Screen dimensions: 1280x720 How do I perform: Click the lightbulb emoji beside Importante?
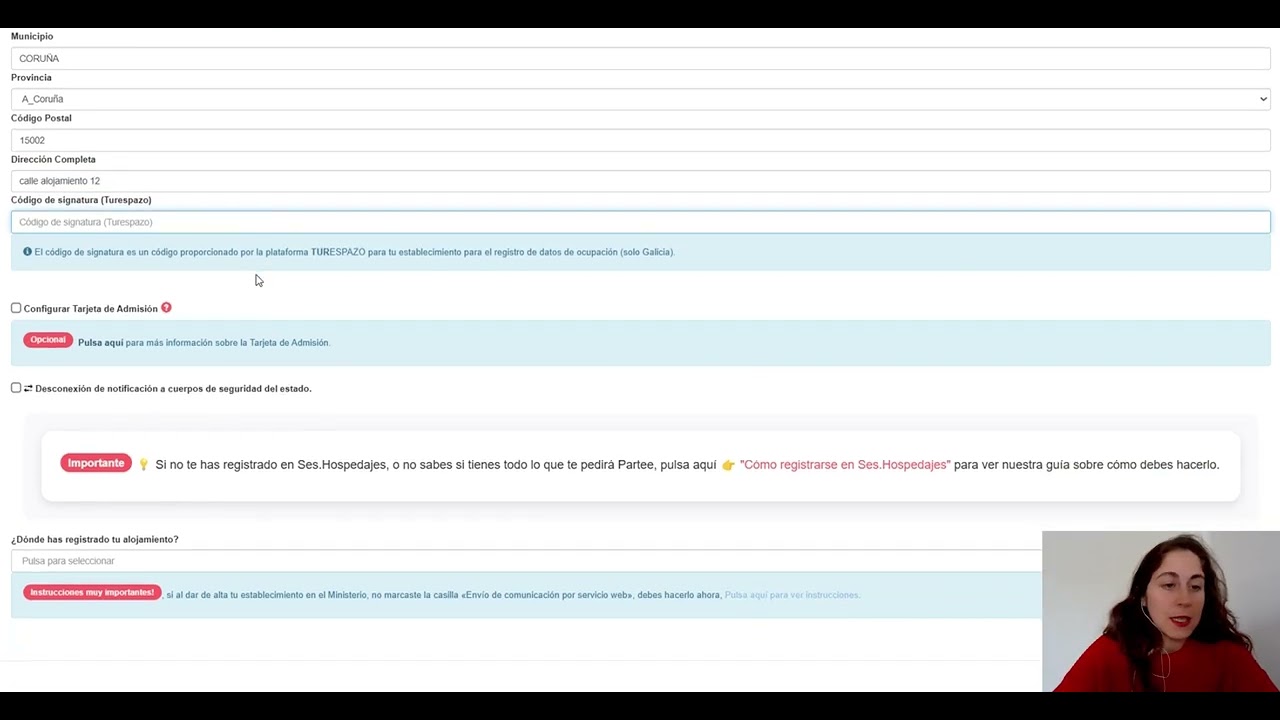143,465
